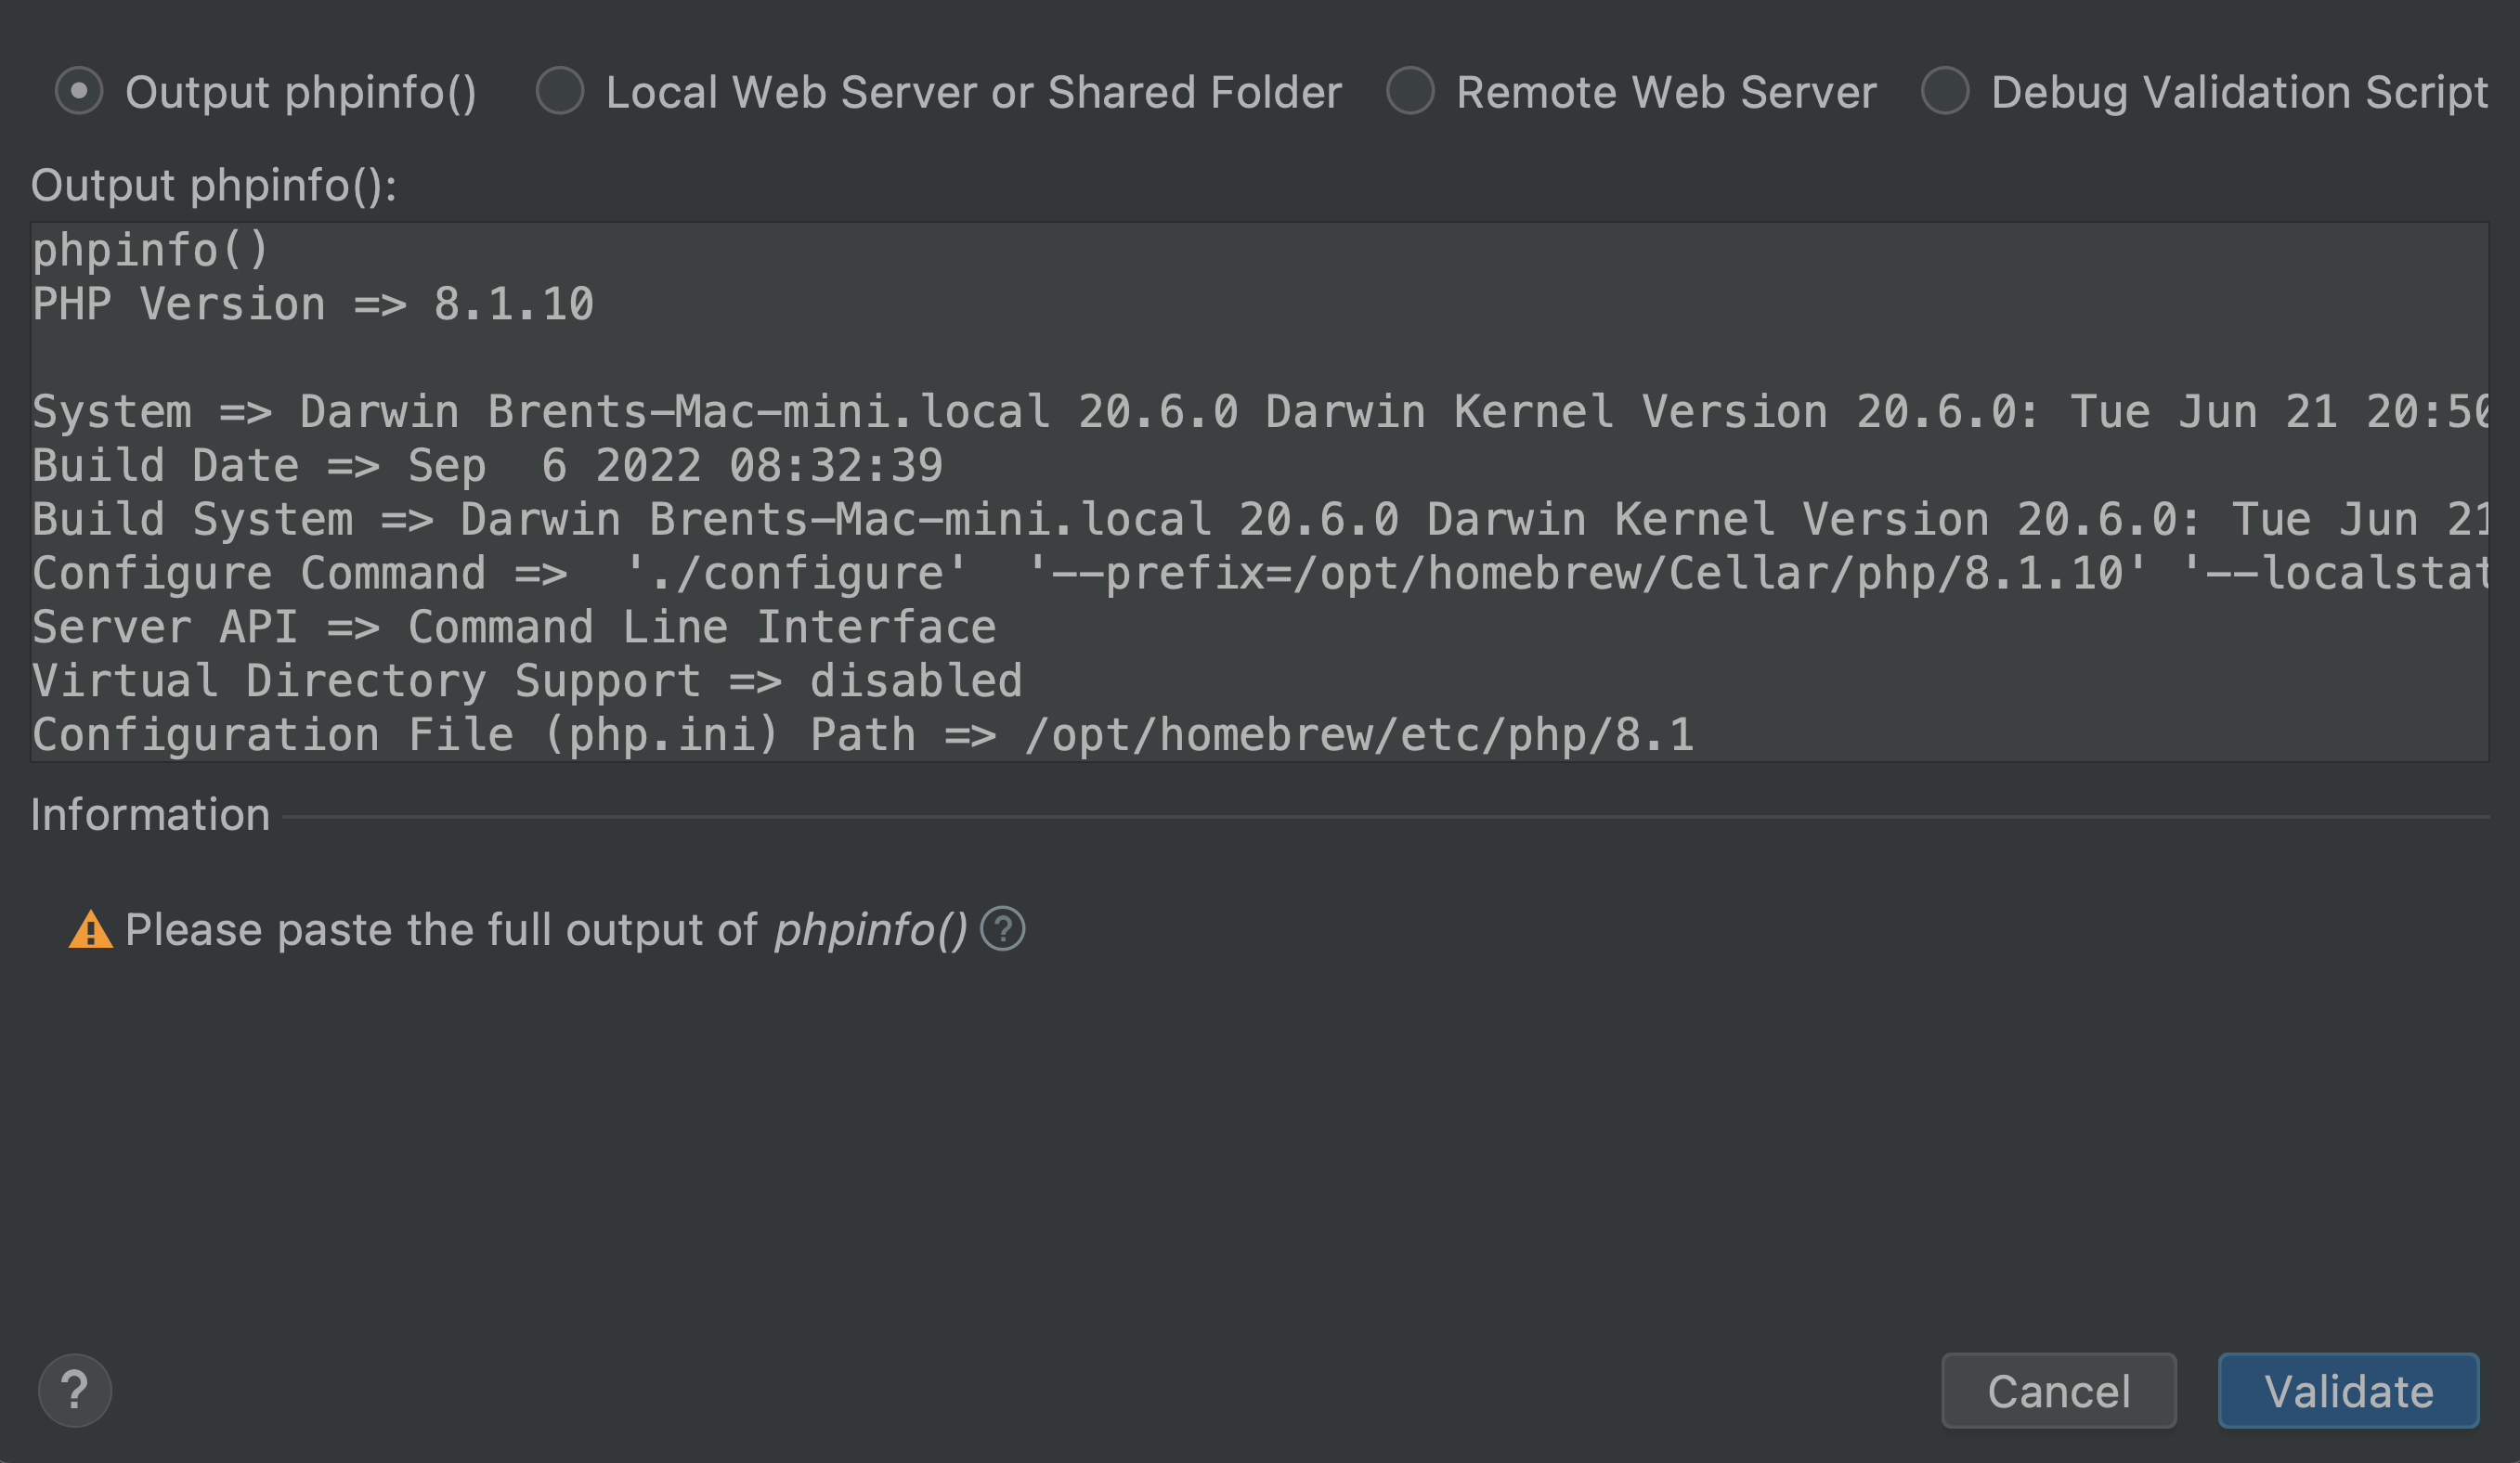Place cursor on the first phpinfo() text line
The height and width of the screenshot is (1463, 2520).
pyautogui.click(x=150, y=250)
